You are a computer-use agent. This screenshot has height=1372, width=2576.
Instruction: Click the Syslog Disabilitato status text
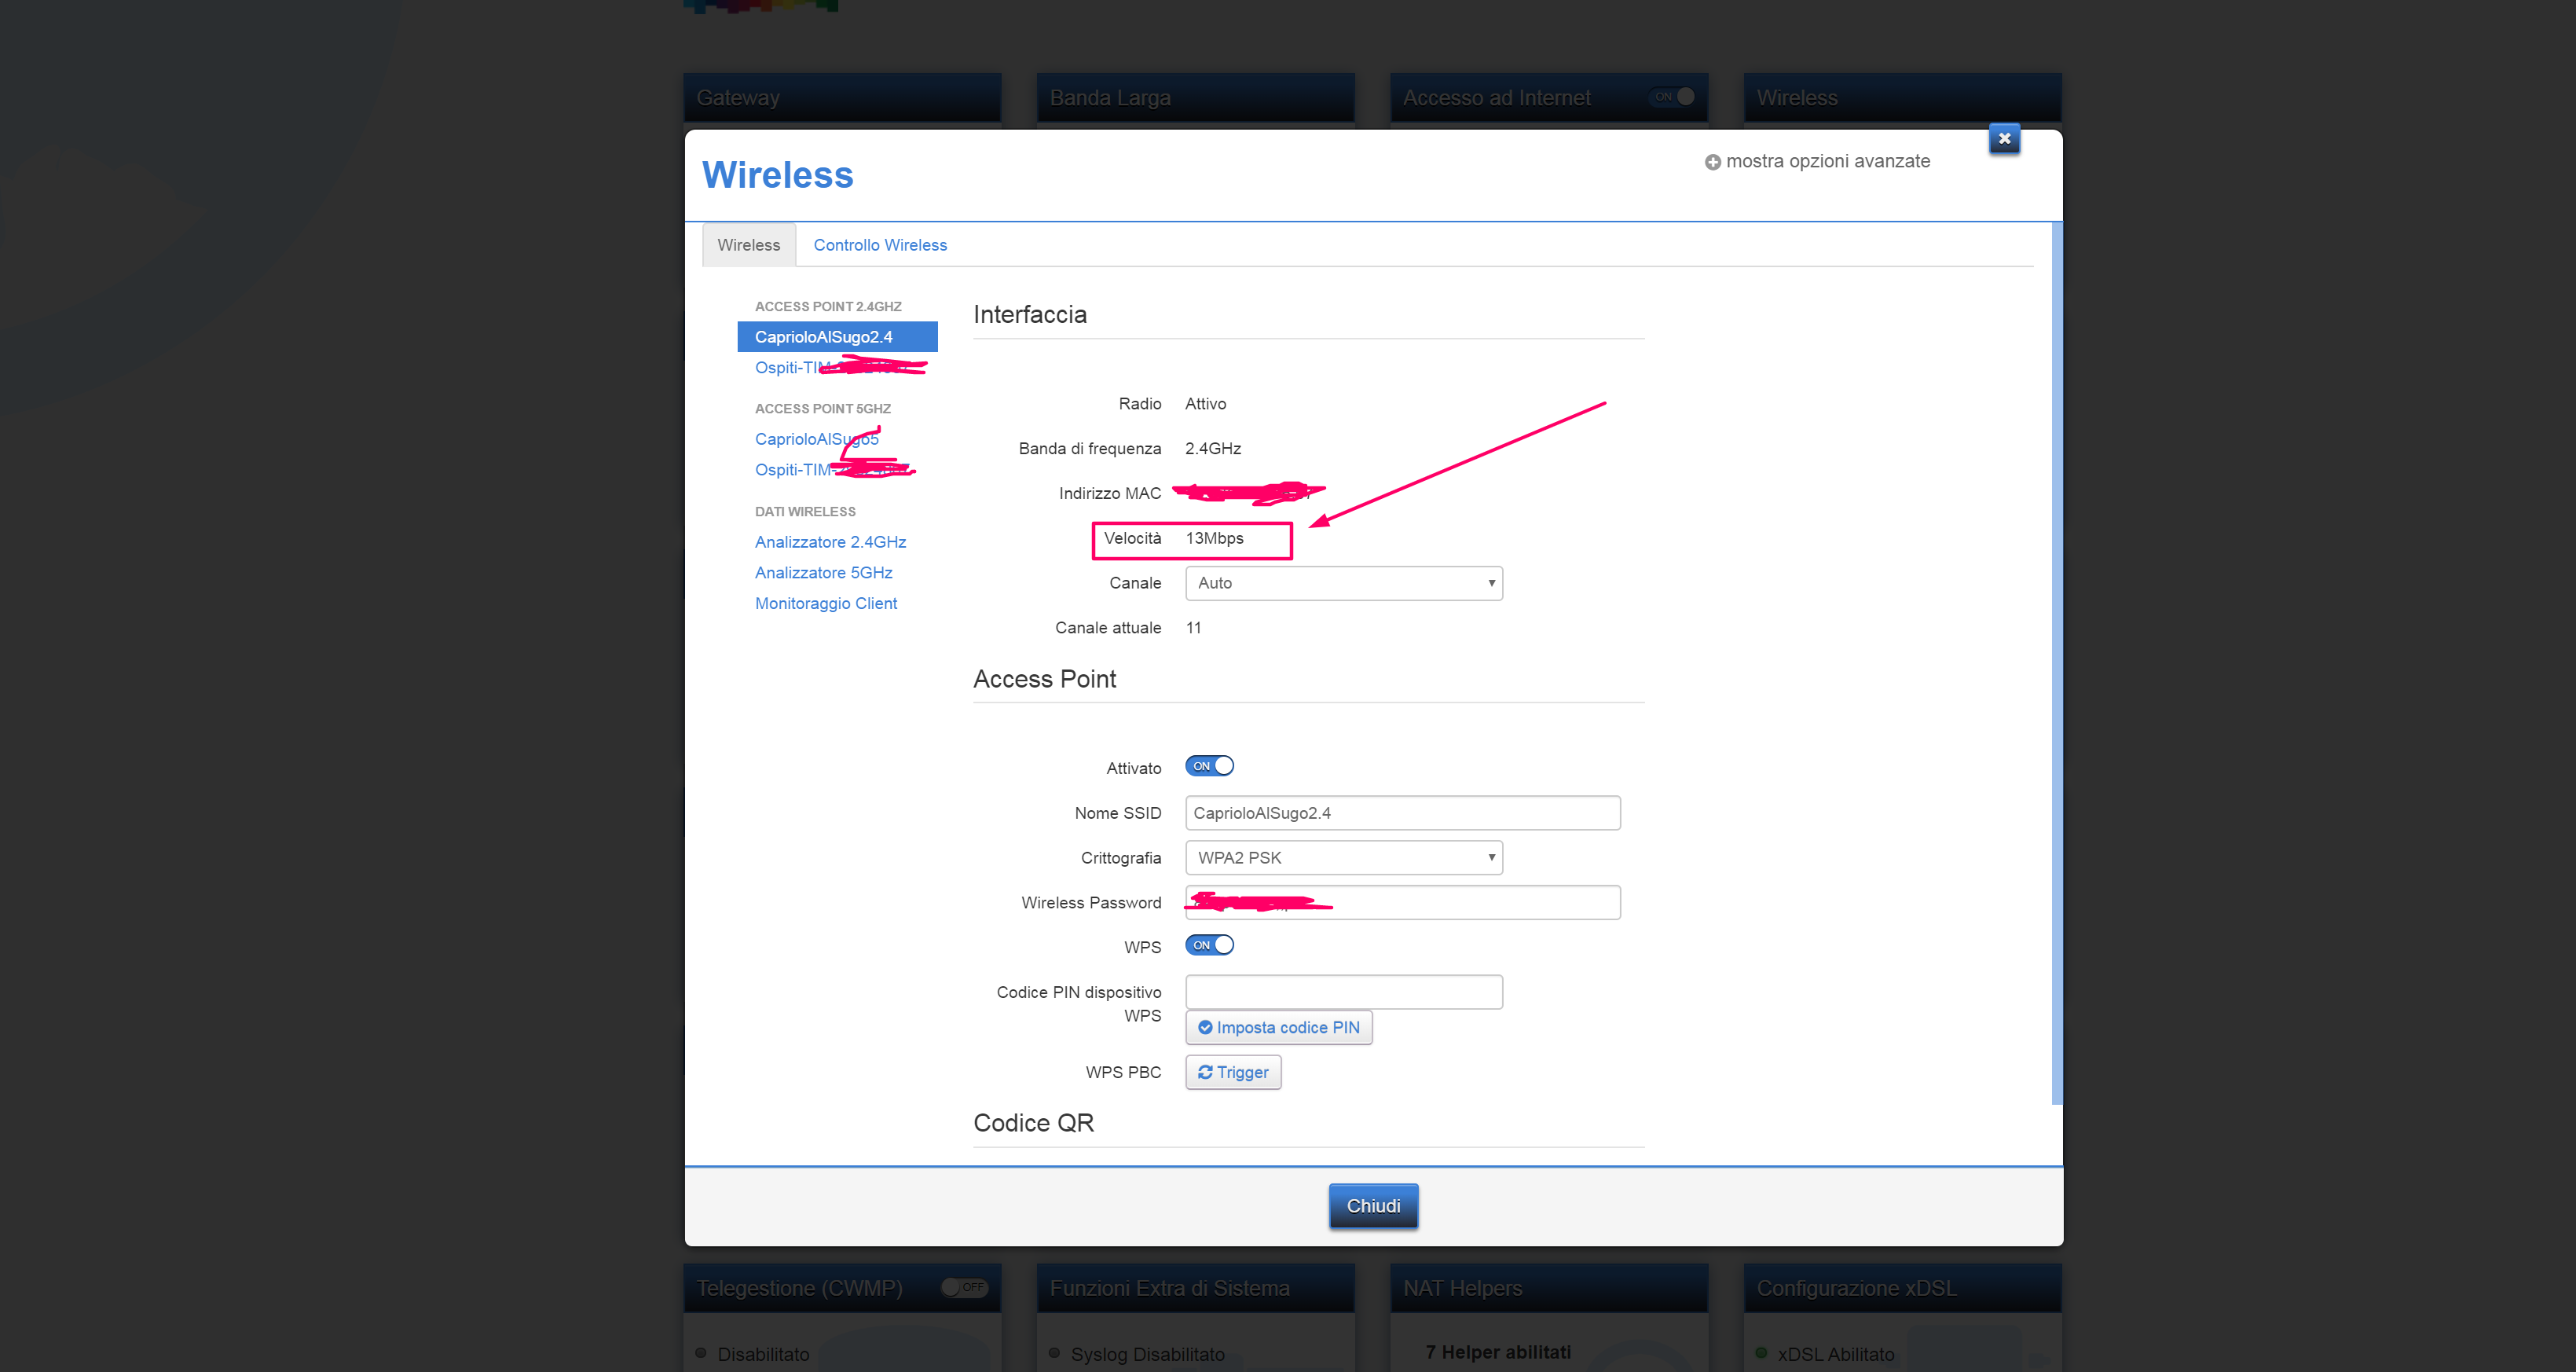(x=1147, y=1354)
